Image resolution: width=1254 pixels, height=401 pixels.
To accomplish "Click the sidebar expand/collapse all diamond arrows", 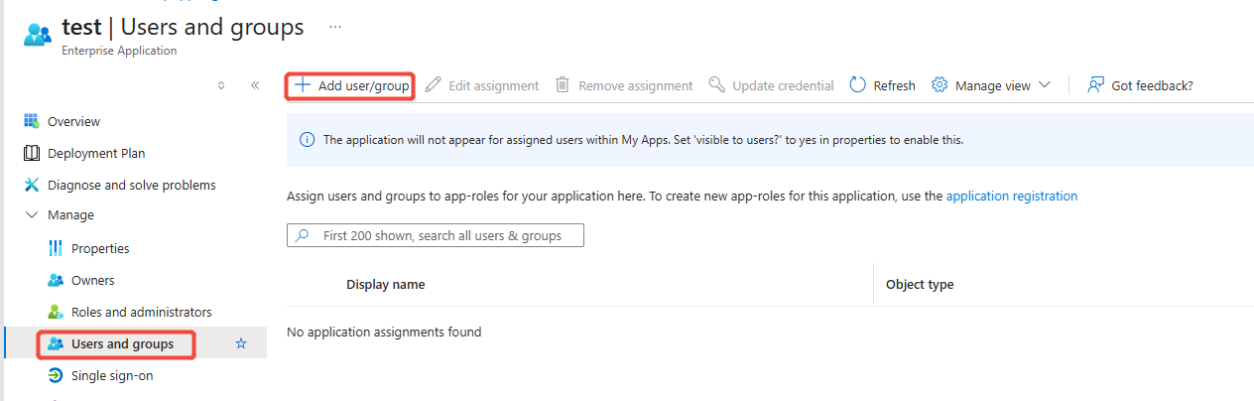I will click(x=221, y=85).
